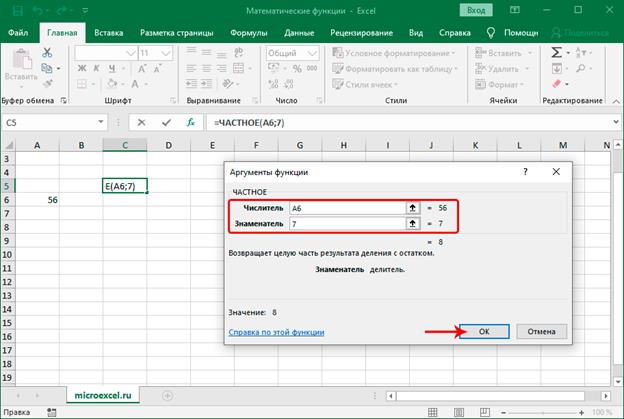Collapse dialog using Числитель range selector icon
Screen dimensions: 624x419
pyautogui.click(x=413, y=208)
